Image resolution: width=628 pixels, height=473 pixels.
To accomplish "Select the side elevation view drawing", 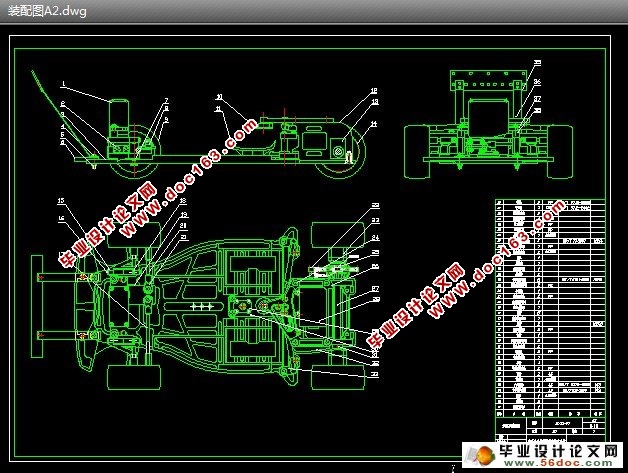I will pos(199,124).
